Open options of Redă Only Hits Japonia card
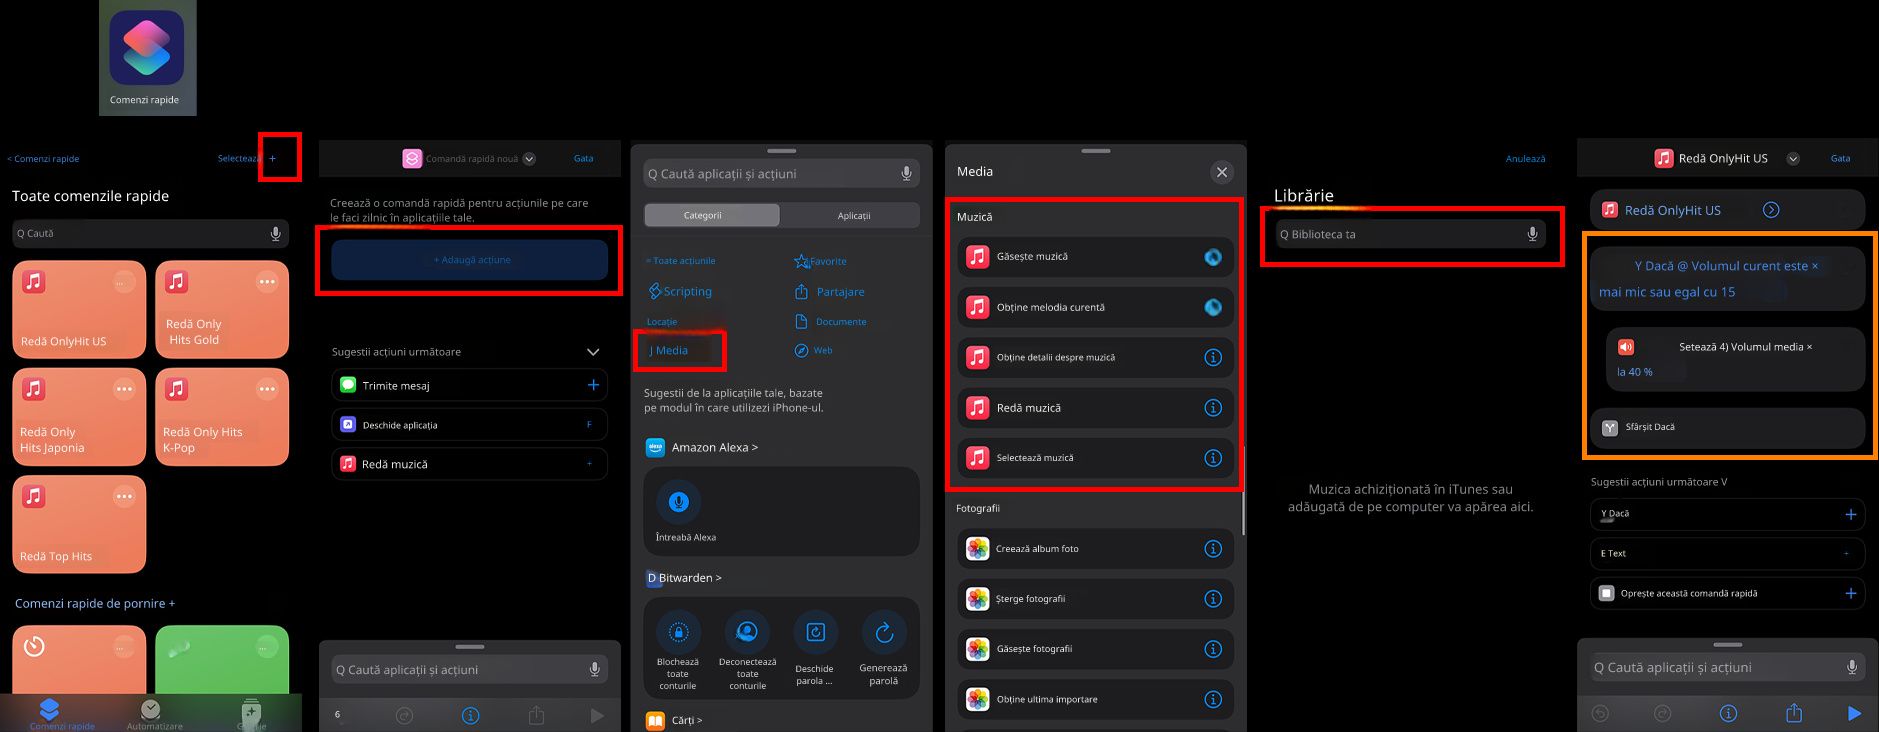Viewport: 1879px width, 732px height. click(x=123, y=389)
